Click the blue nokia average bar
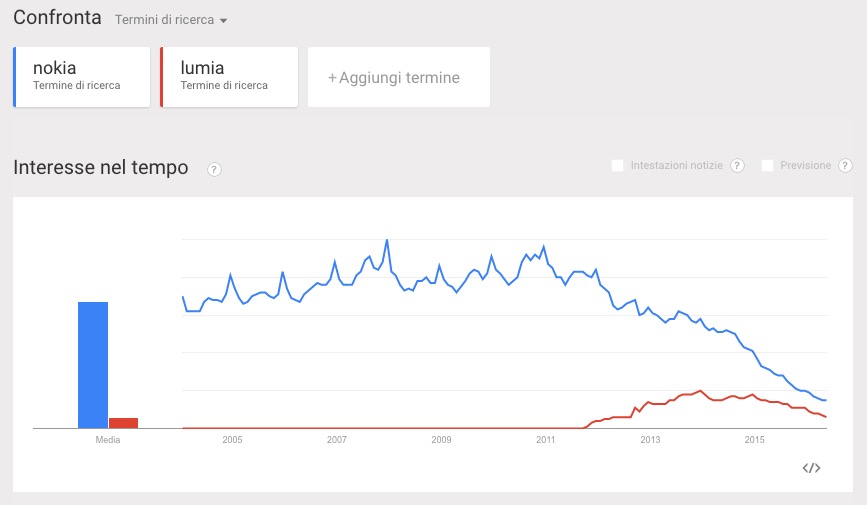The width and height of the screenshot is (867, 505). point(93,364)
